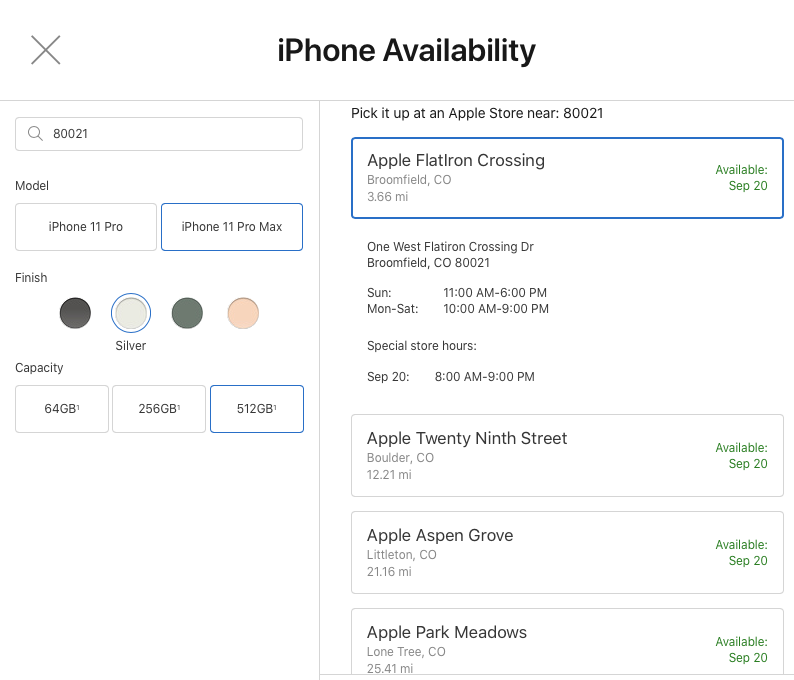Expand the Apple Aspen Grove store
794x680 pixels.
567,552
